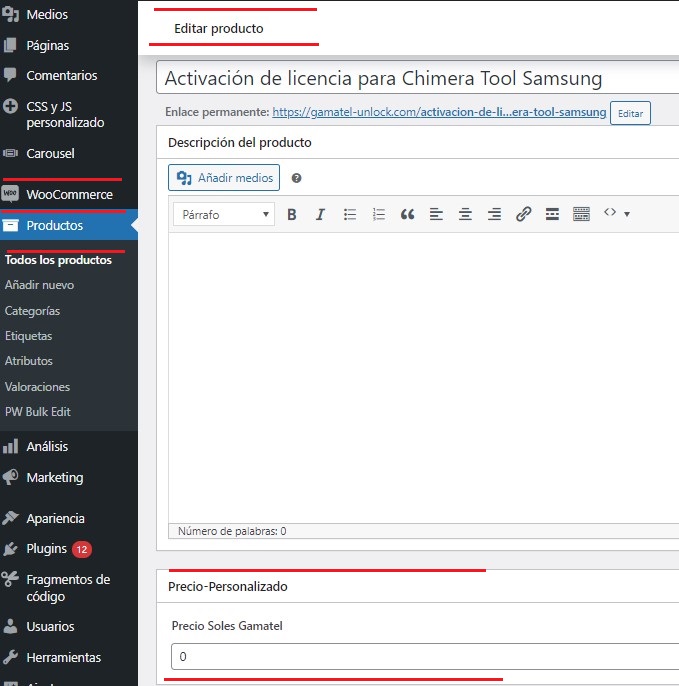This screenshot has width=679, height=686.
Task: Align text to the right
Action: click(x=494, y=214)
